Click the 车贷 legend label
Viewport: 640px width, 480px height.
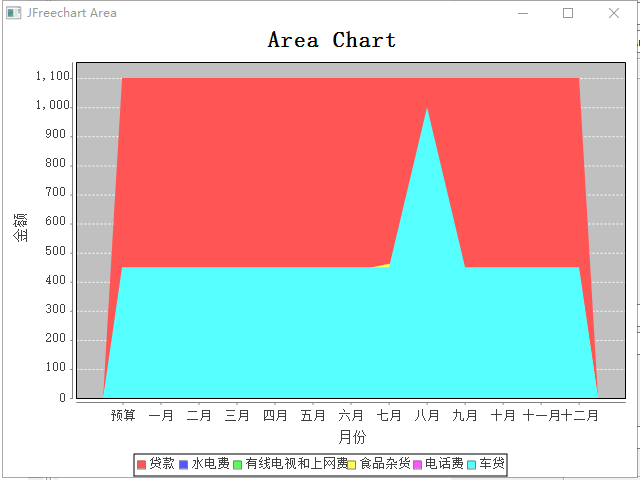click(x=492, y=464)
